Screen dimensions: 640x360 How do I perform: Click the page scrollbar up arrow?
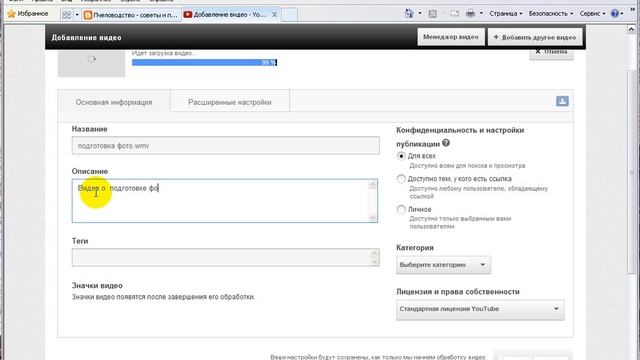point(631,29)
